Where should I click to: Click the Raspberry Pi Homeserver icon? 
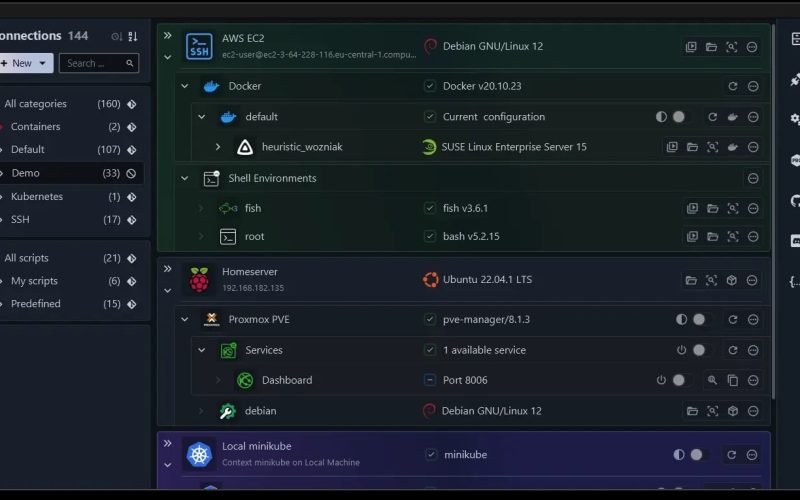pos(199,280)
